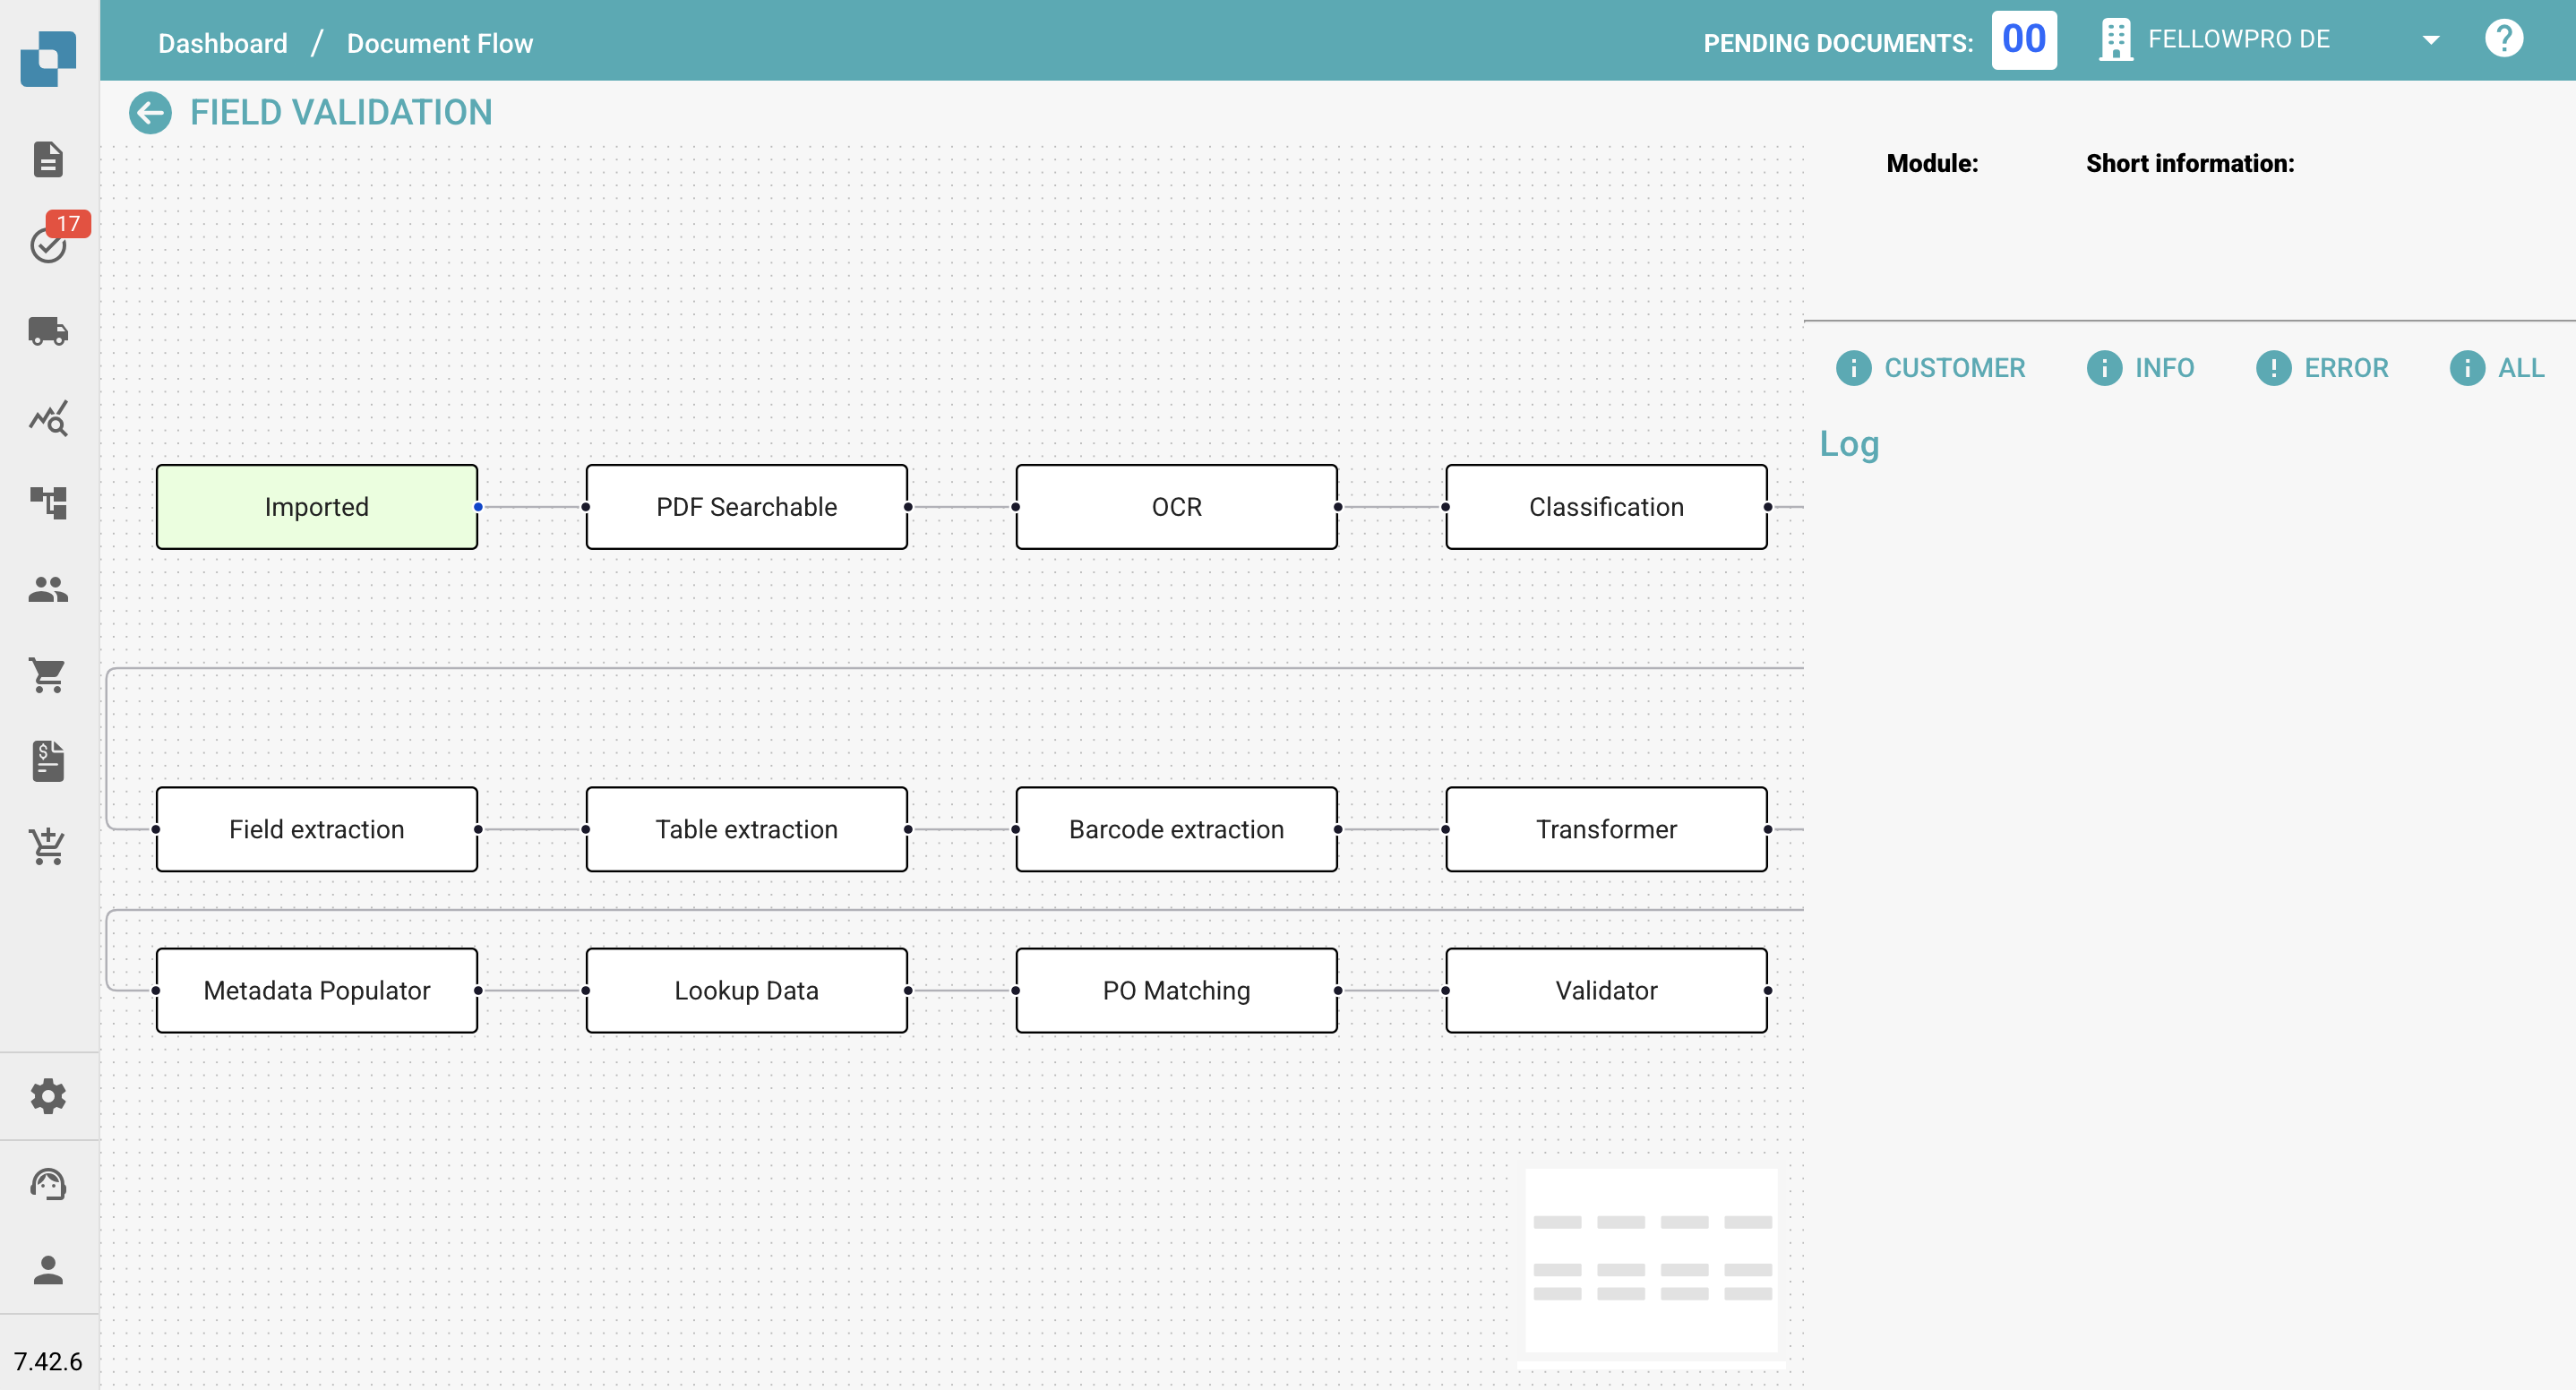
Task: Open the users group icon in sidebar
Action: 48,589
